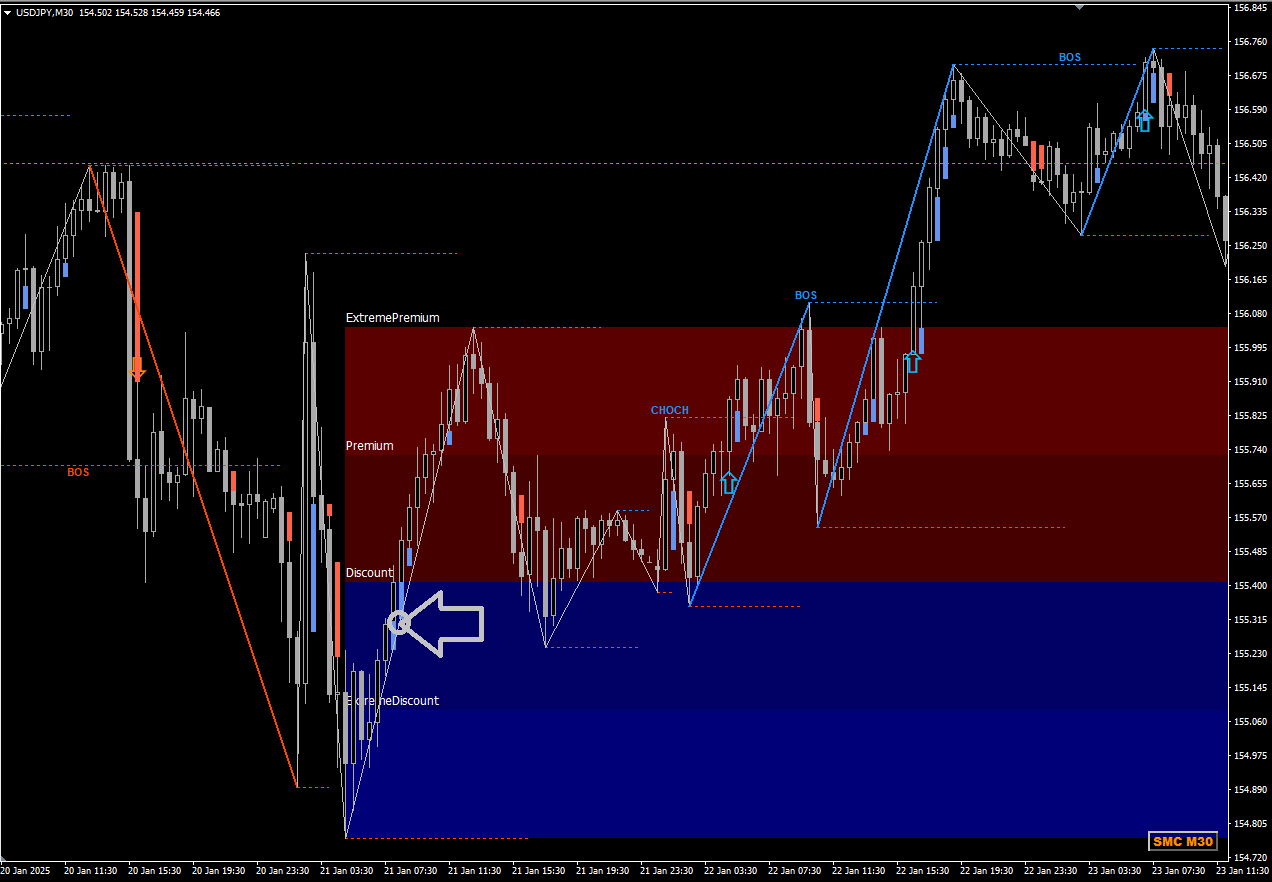Click the 22 Jan 07:30 time label
Image resolution: width=1272 pixels, height=882 pixels.
pos(795,871)
